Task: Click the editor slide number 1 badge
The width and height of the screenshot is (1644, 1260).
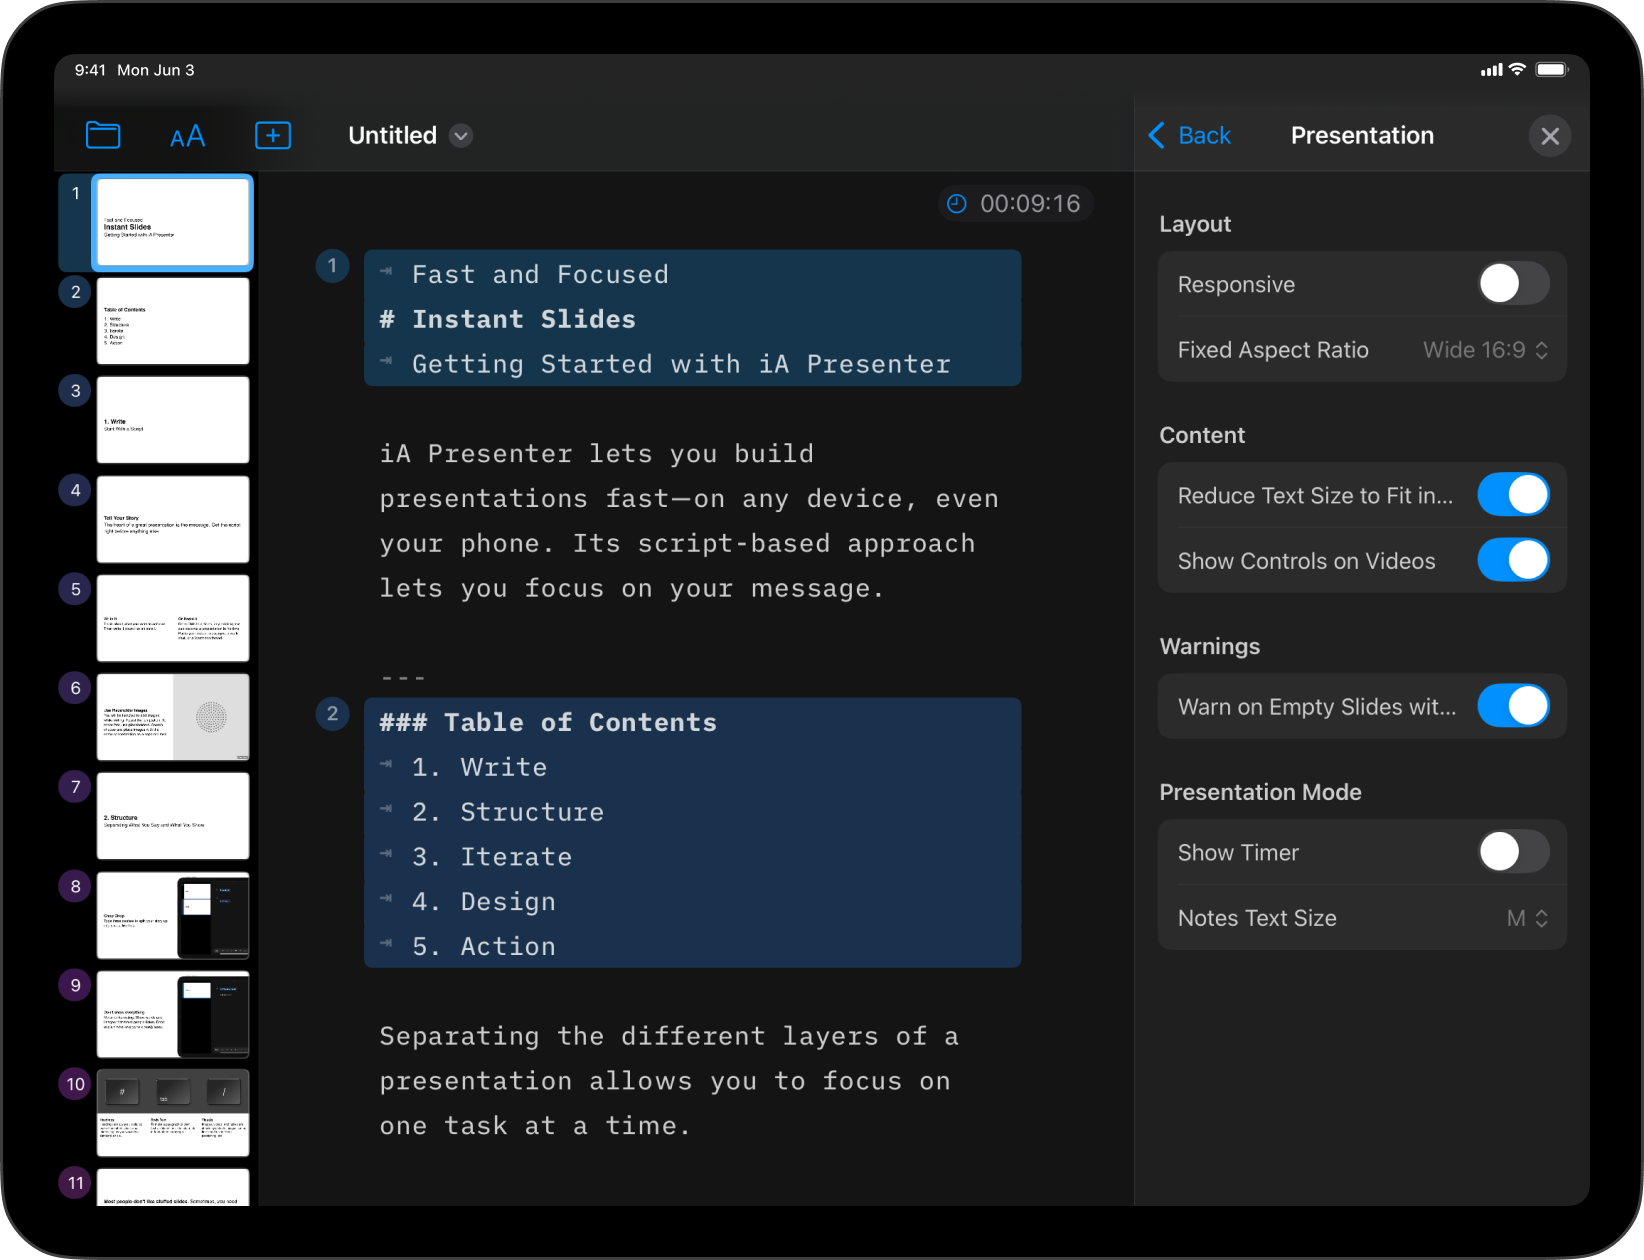Action: tap(332, 266)
